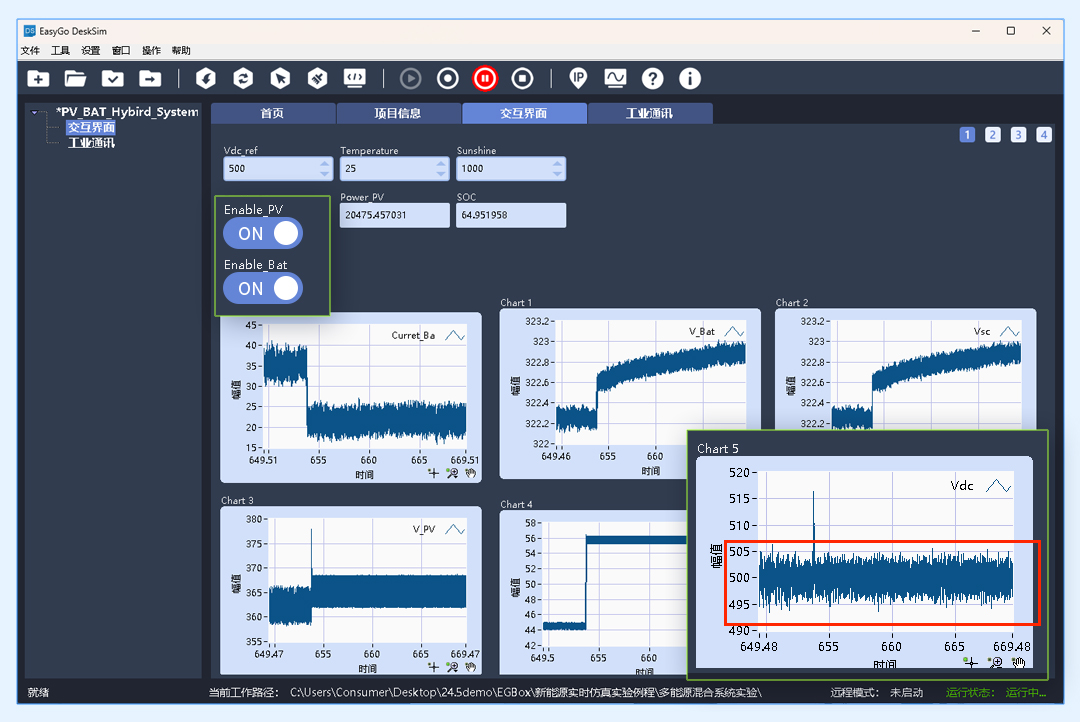Toggle the Enable_Bat switch off
1080x722 pixels.
(263, 289)
